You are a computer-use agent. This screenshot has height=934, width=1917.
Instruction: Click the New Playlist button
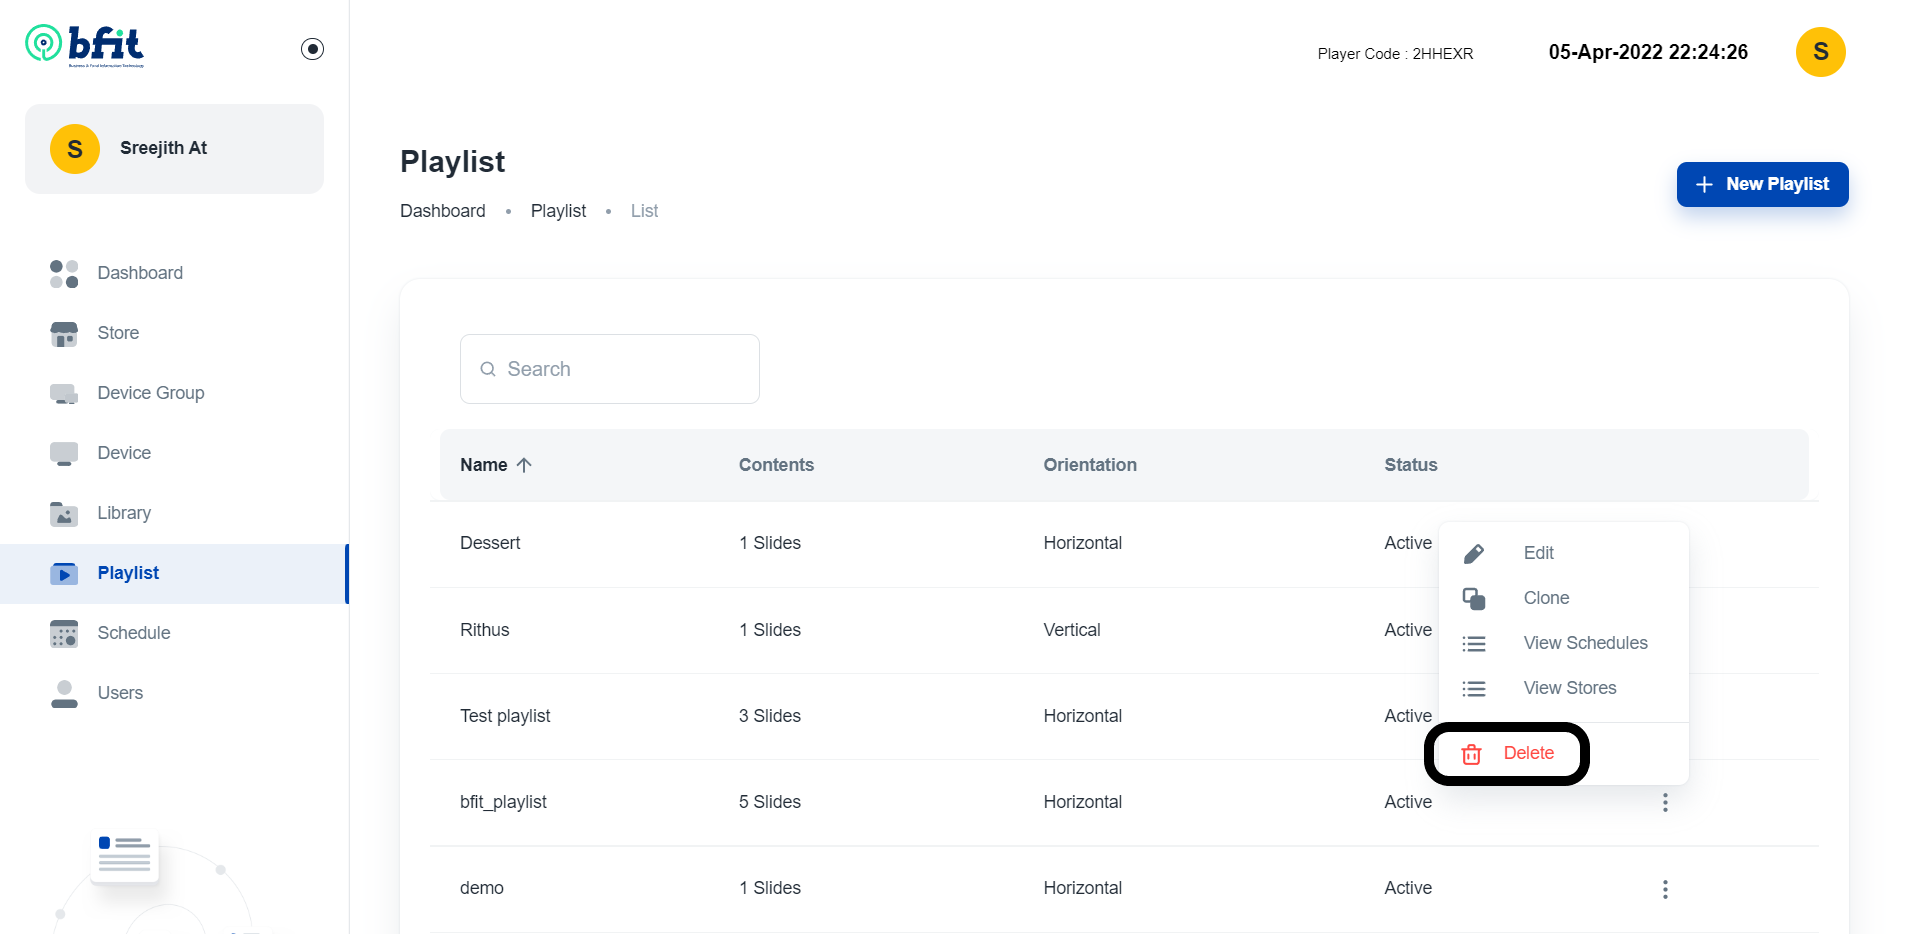[1762, 185]
